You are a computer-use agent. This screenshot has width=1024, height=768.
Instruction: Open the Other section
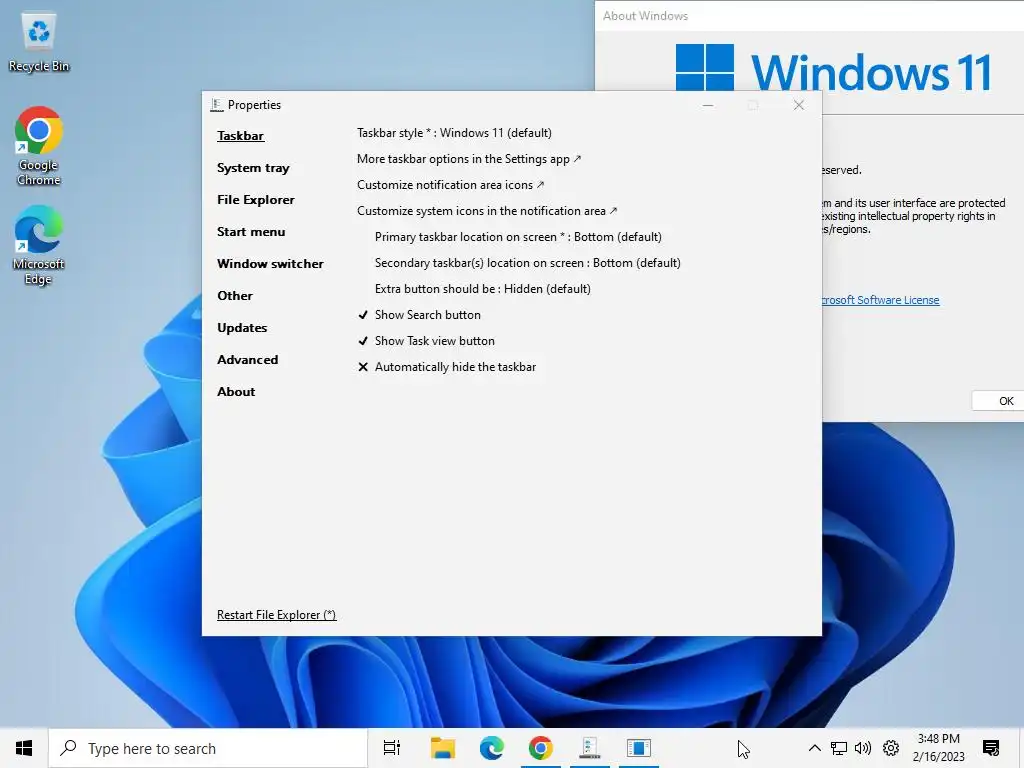[235, 296]
